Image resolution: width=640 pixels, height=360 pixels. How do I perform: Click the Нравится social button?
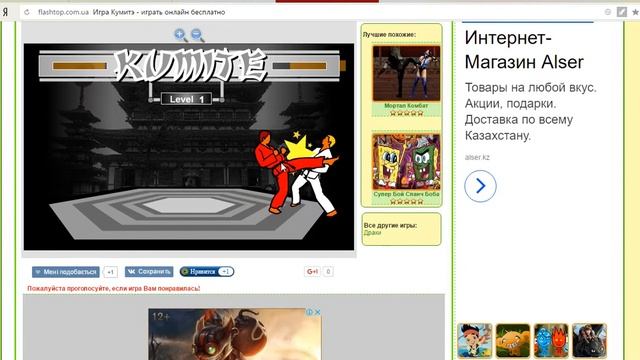point(207,271)
